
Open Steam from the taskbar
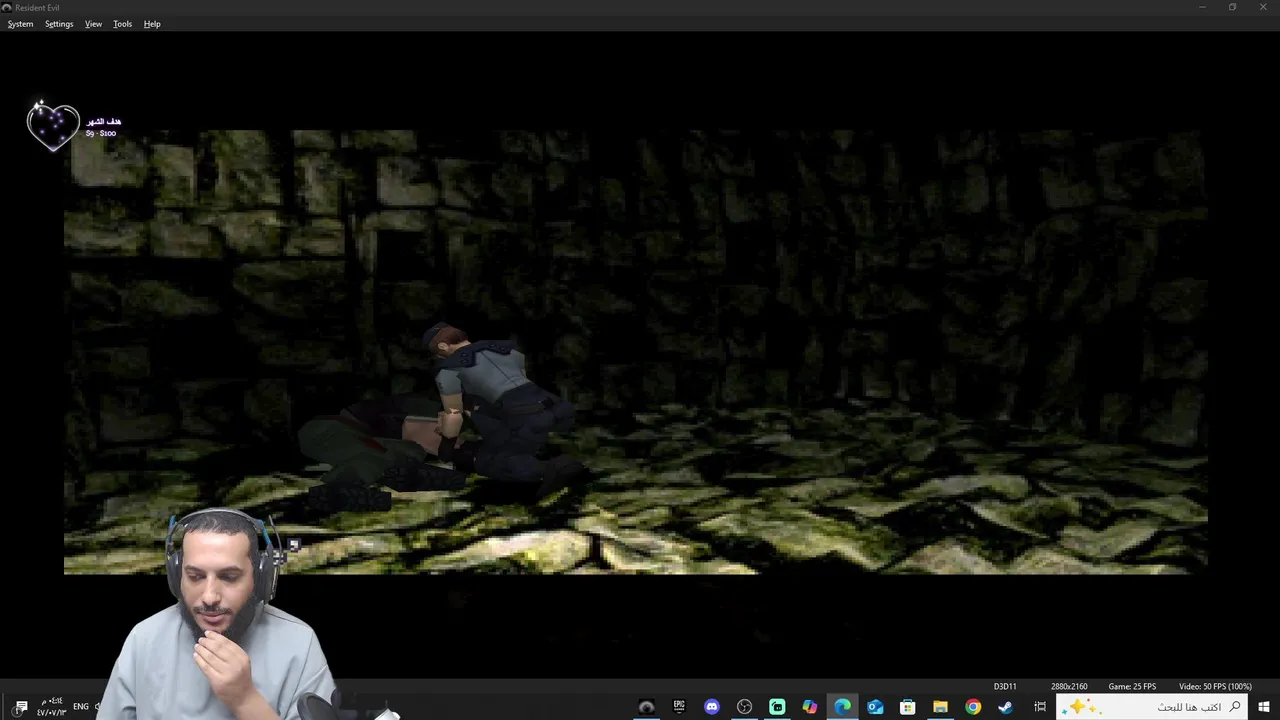point(1005,707)
